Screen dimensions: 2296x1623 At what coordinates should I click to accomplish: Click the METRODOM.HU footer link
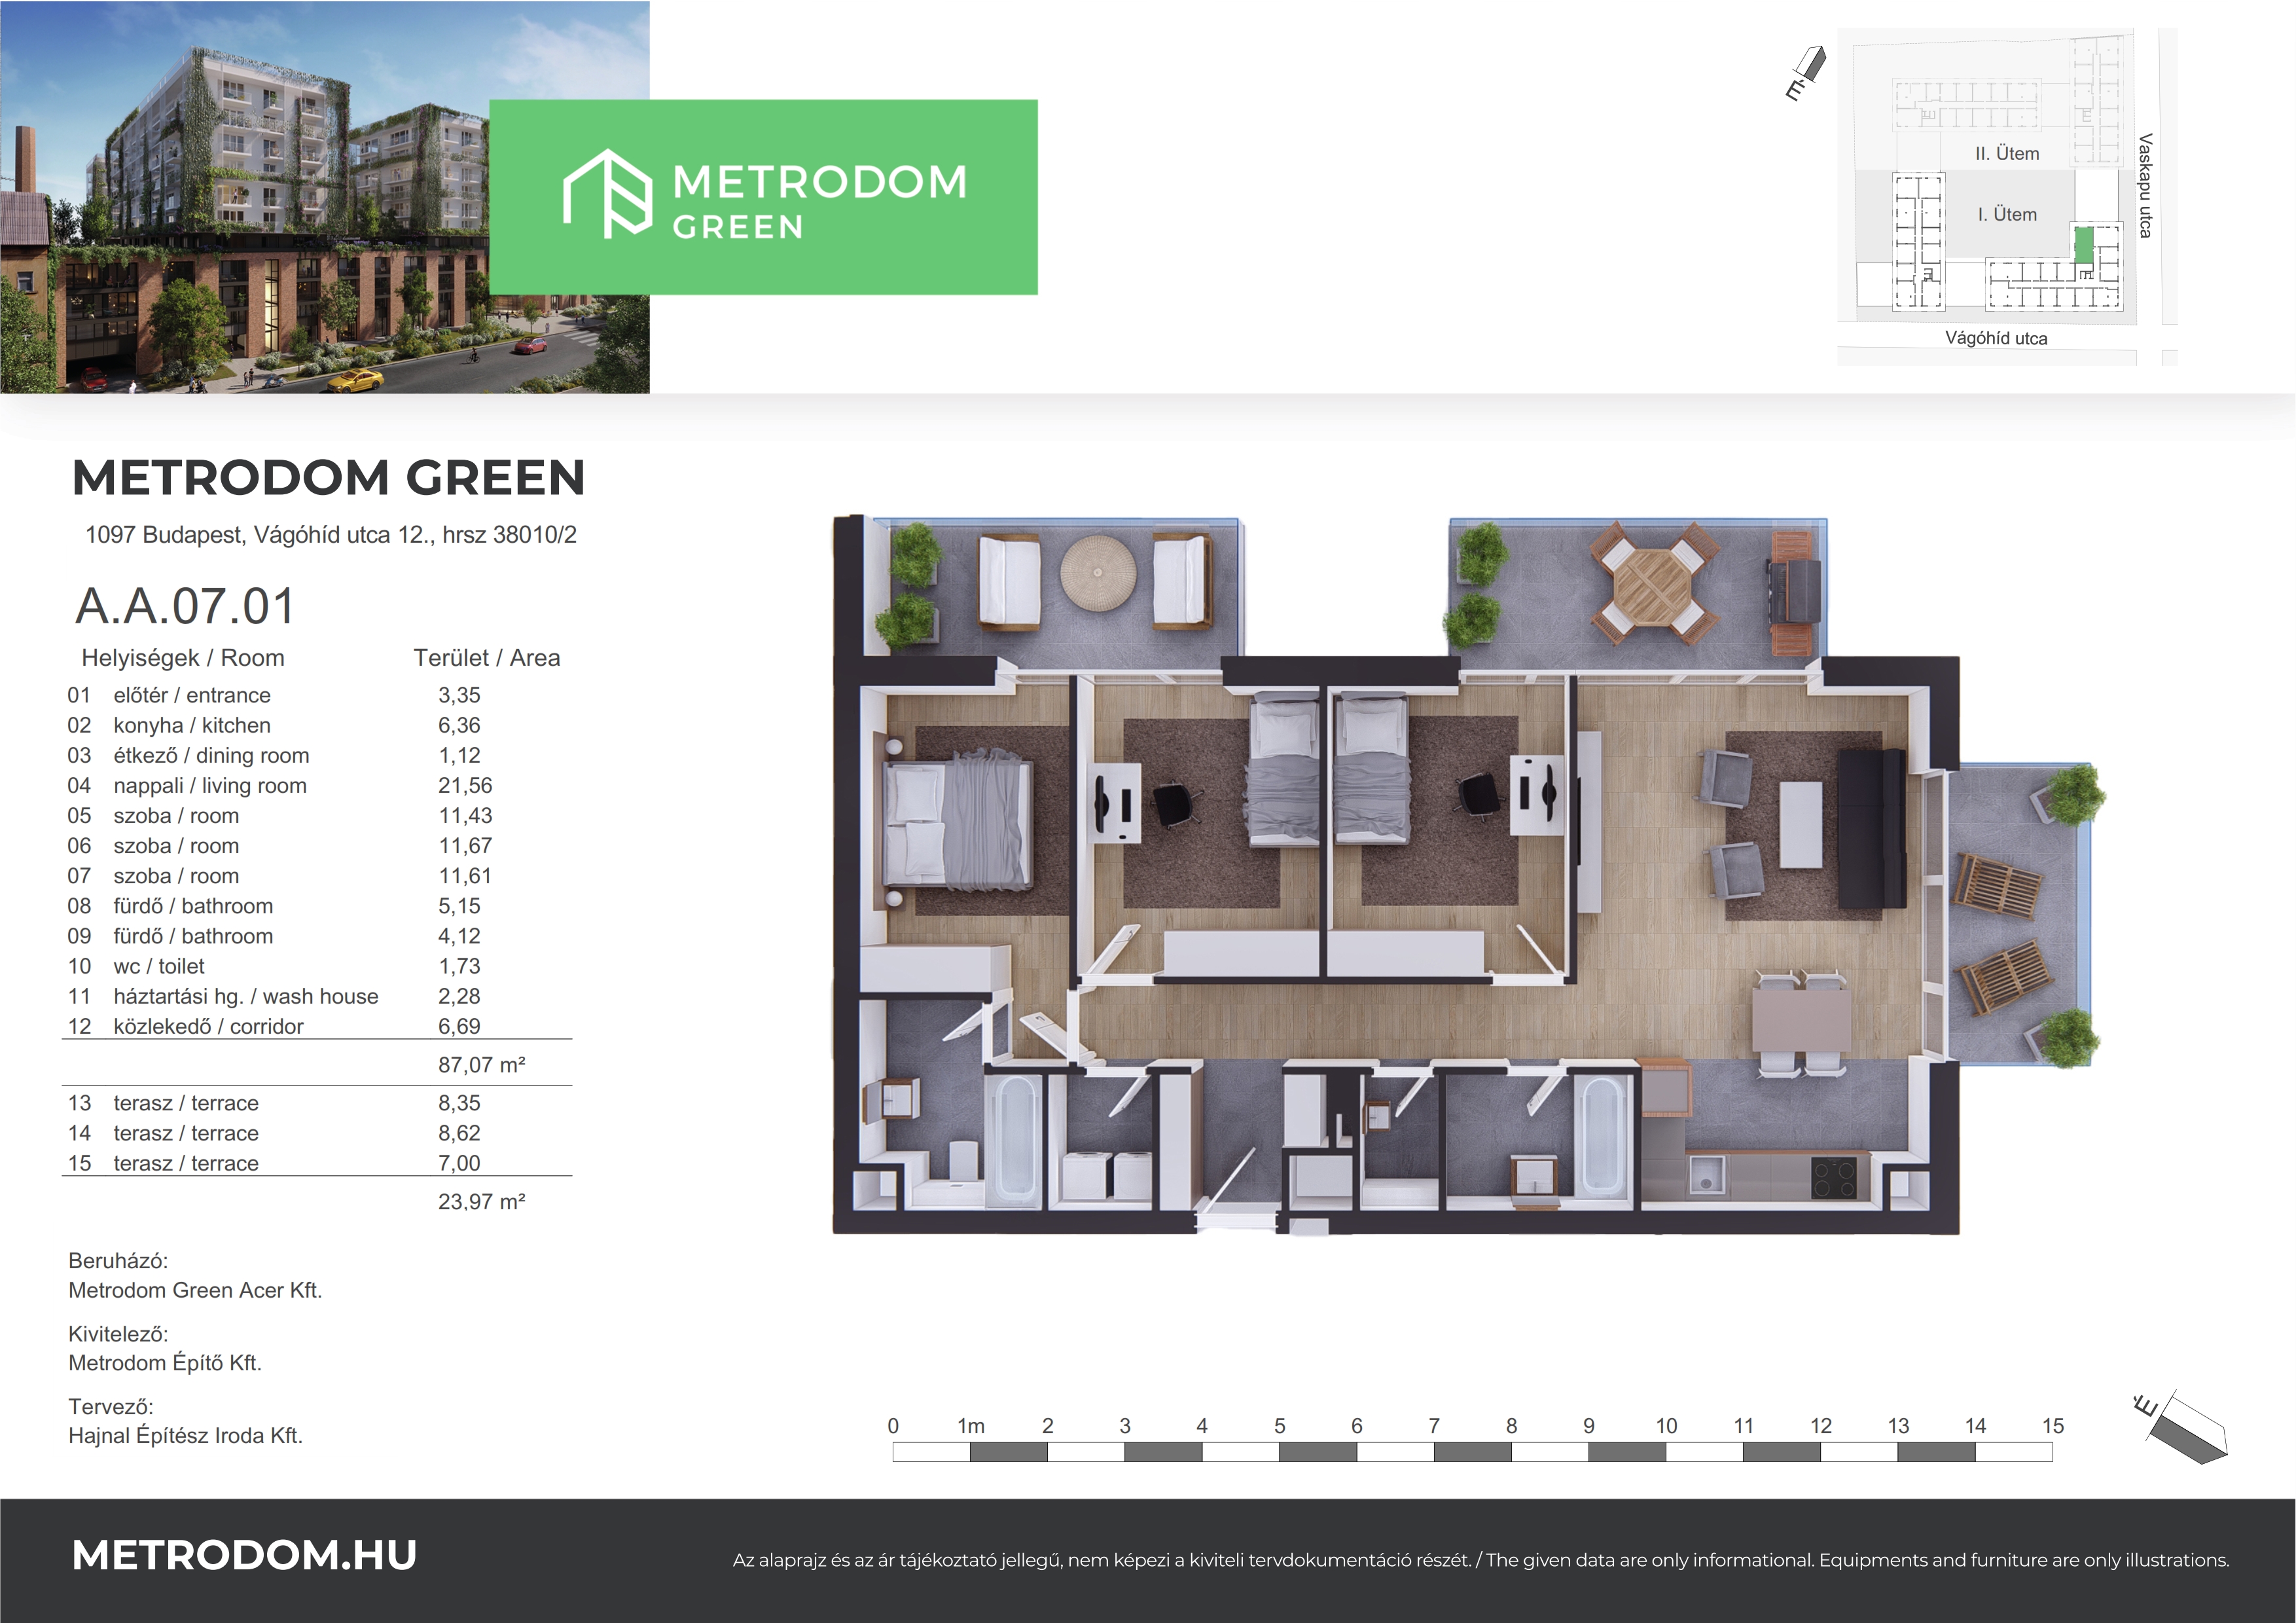coord(244,1555)
